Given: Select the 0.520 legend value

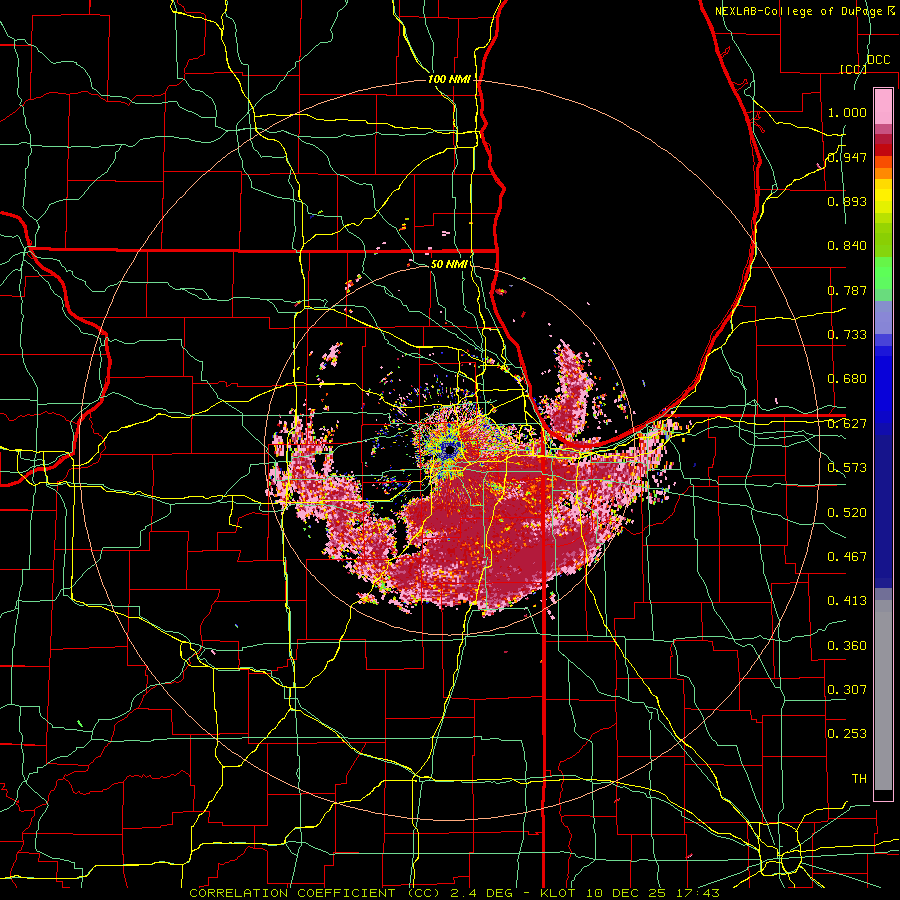Looking at the screenshot, I should coord(847,513).
